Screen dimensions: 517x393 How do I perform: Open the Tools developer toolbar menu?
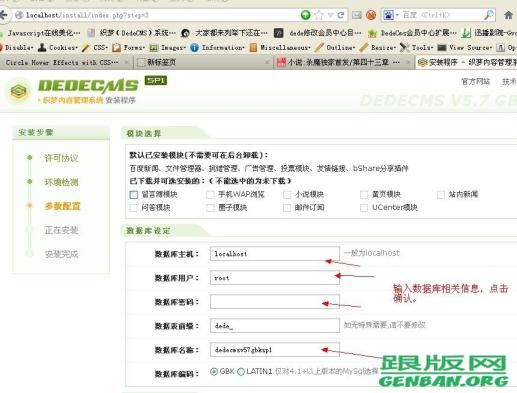(x=417, y=48)
